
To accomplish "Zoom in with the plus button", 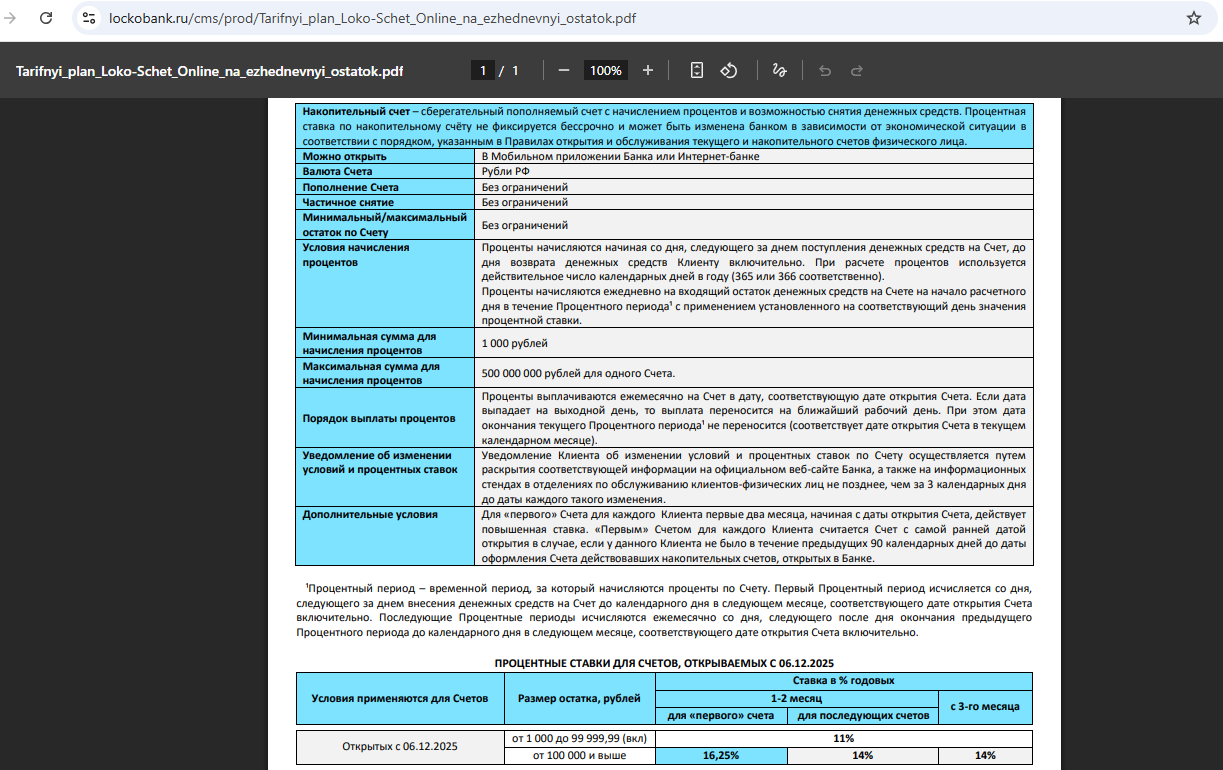I will tap(648, 70).
